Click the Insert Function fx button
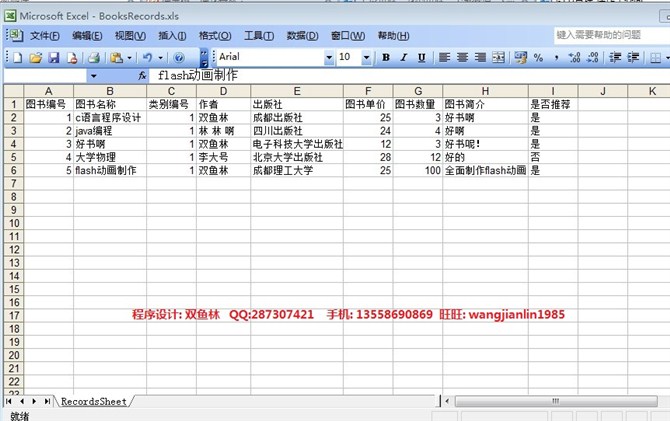Image resolution: width=670 pixels, height=421 pixels. (143, 76)
